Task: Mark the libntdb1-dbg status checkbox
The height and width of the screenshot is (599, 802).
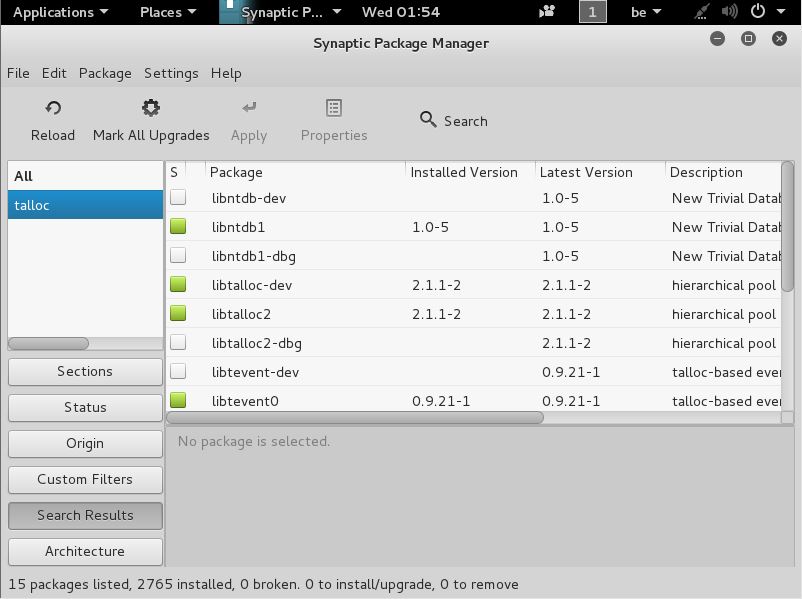Action: 178,255
